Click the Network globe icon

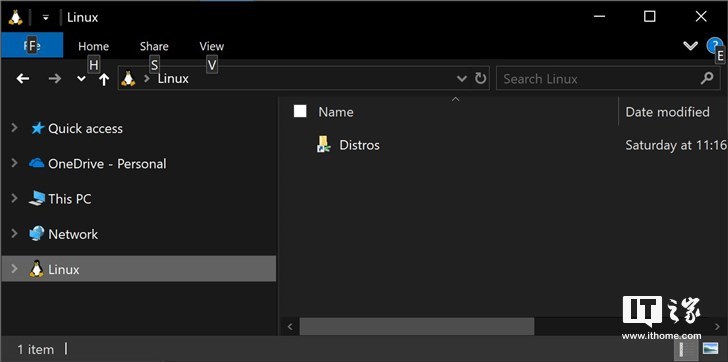(37, 233)
